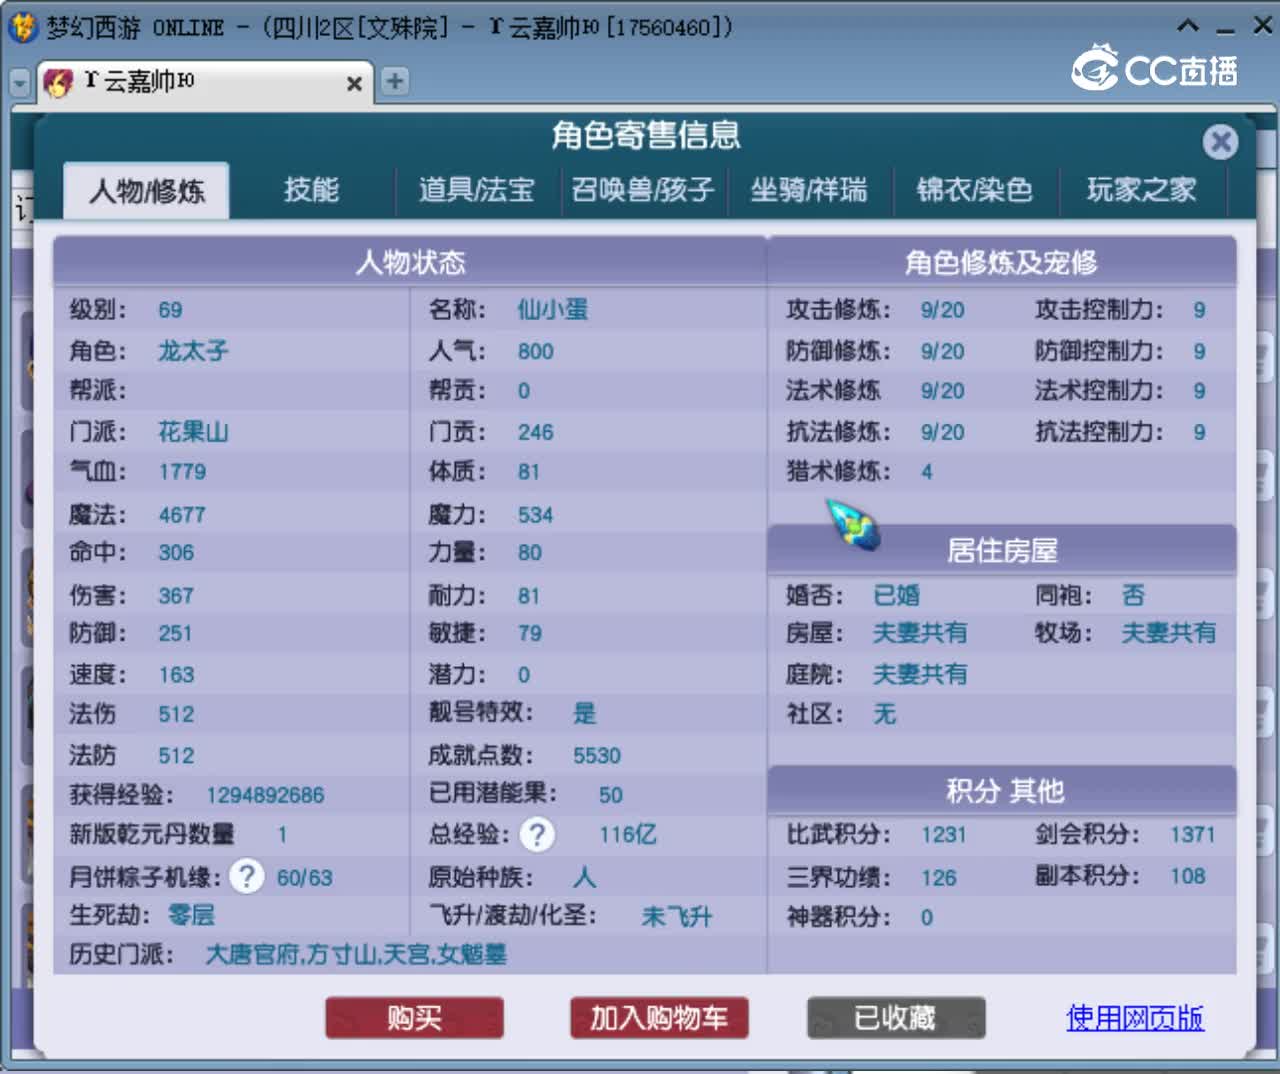Click the help icon beside 月饼粽子机缘
1280x1074 pixels.
(246, 876)
